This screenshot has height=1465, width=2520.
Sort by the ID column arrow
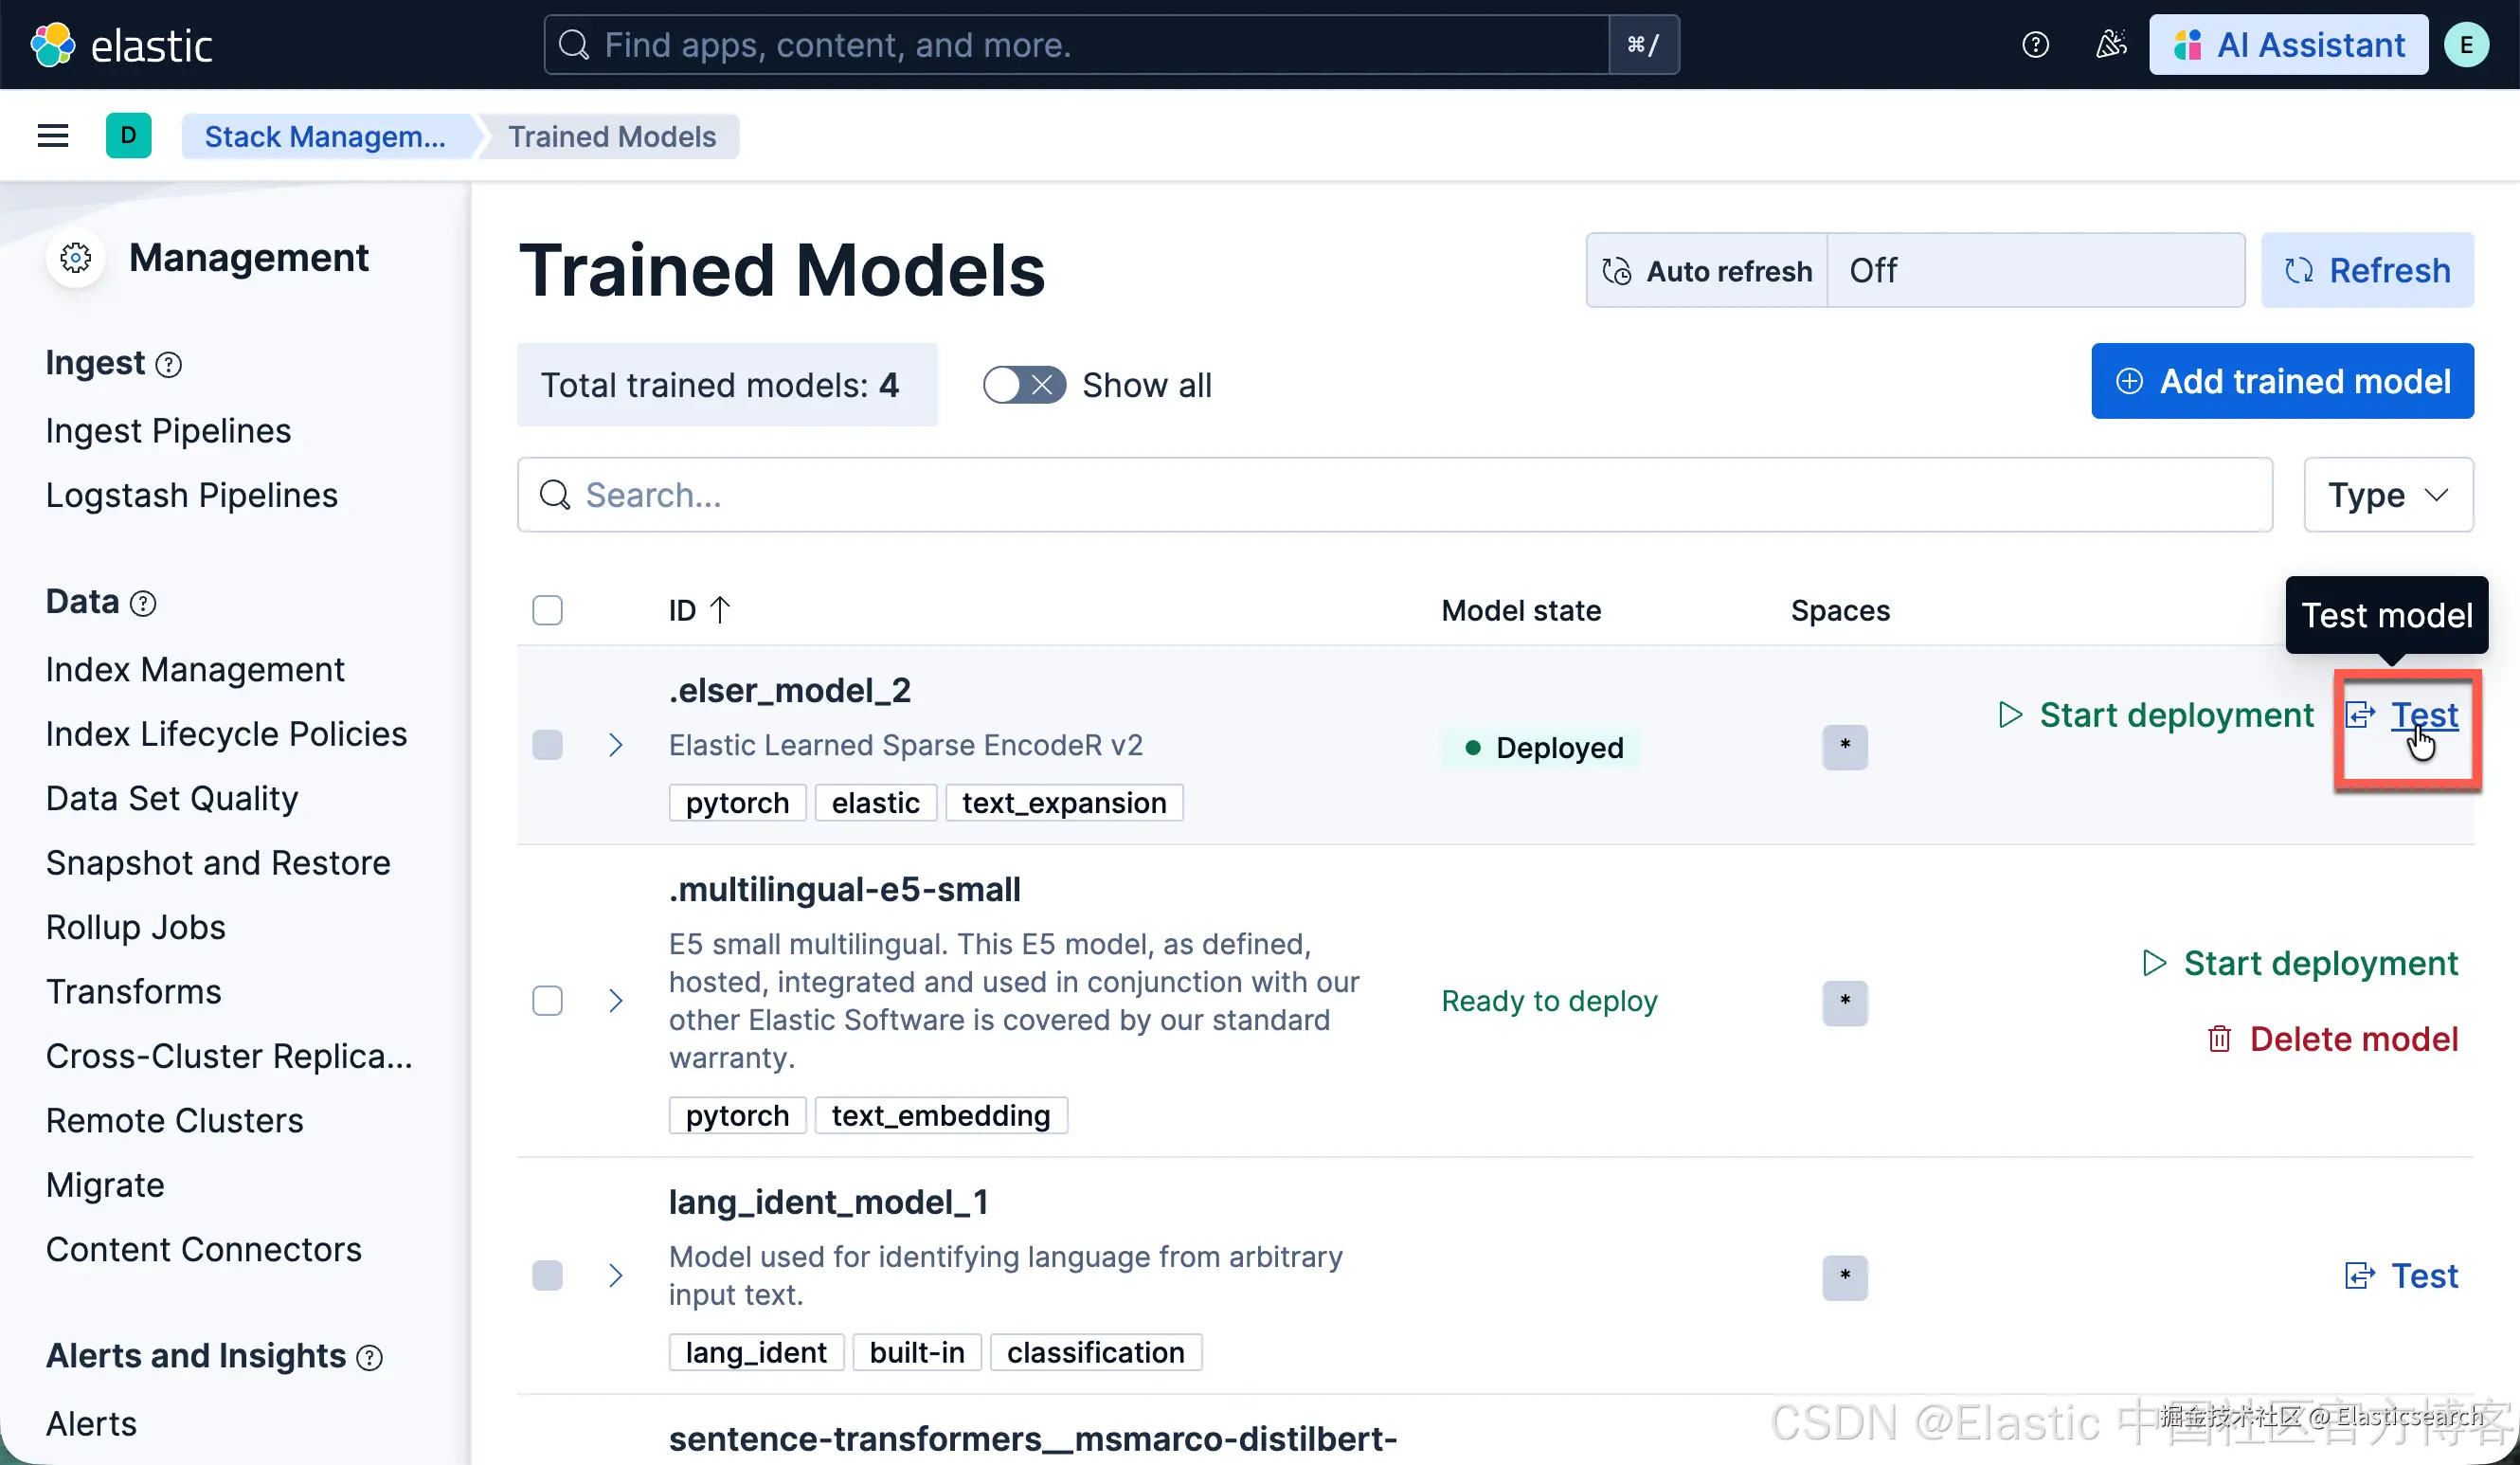pos(720,610)
